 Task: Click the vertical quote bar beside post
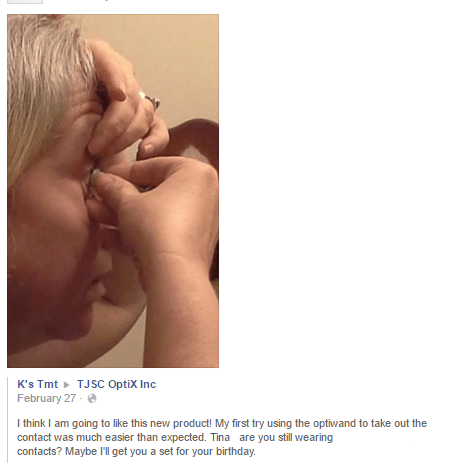7,420
